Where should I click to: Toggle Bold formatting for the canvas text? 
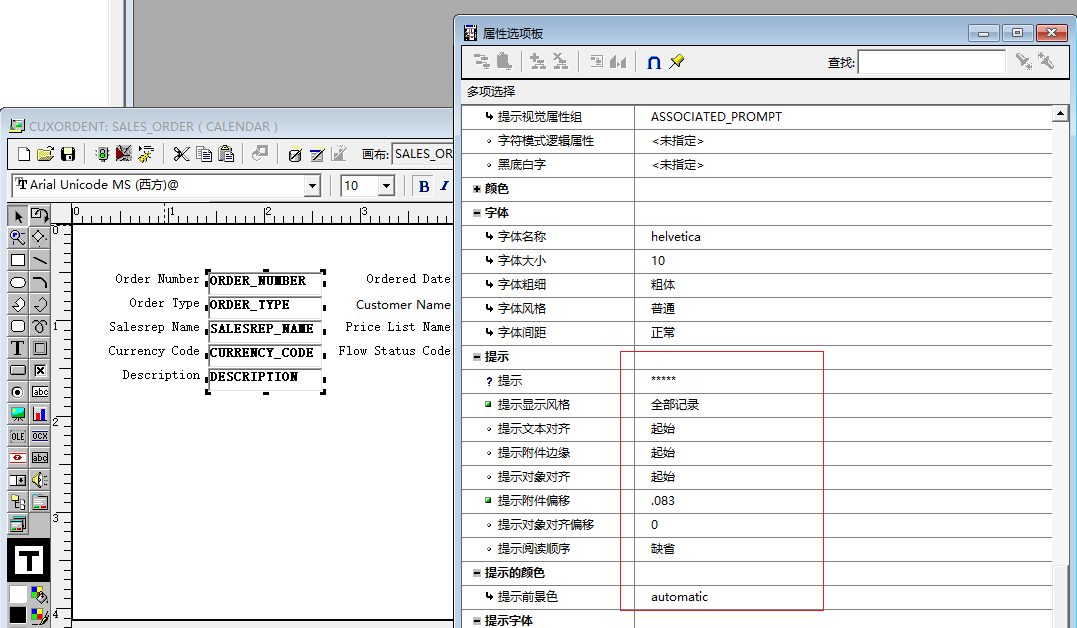click(x=423, y=183)
